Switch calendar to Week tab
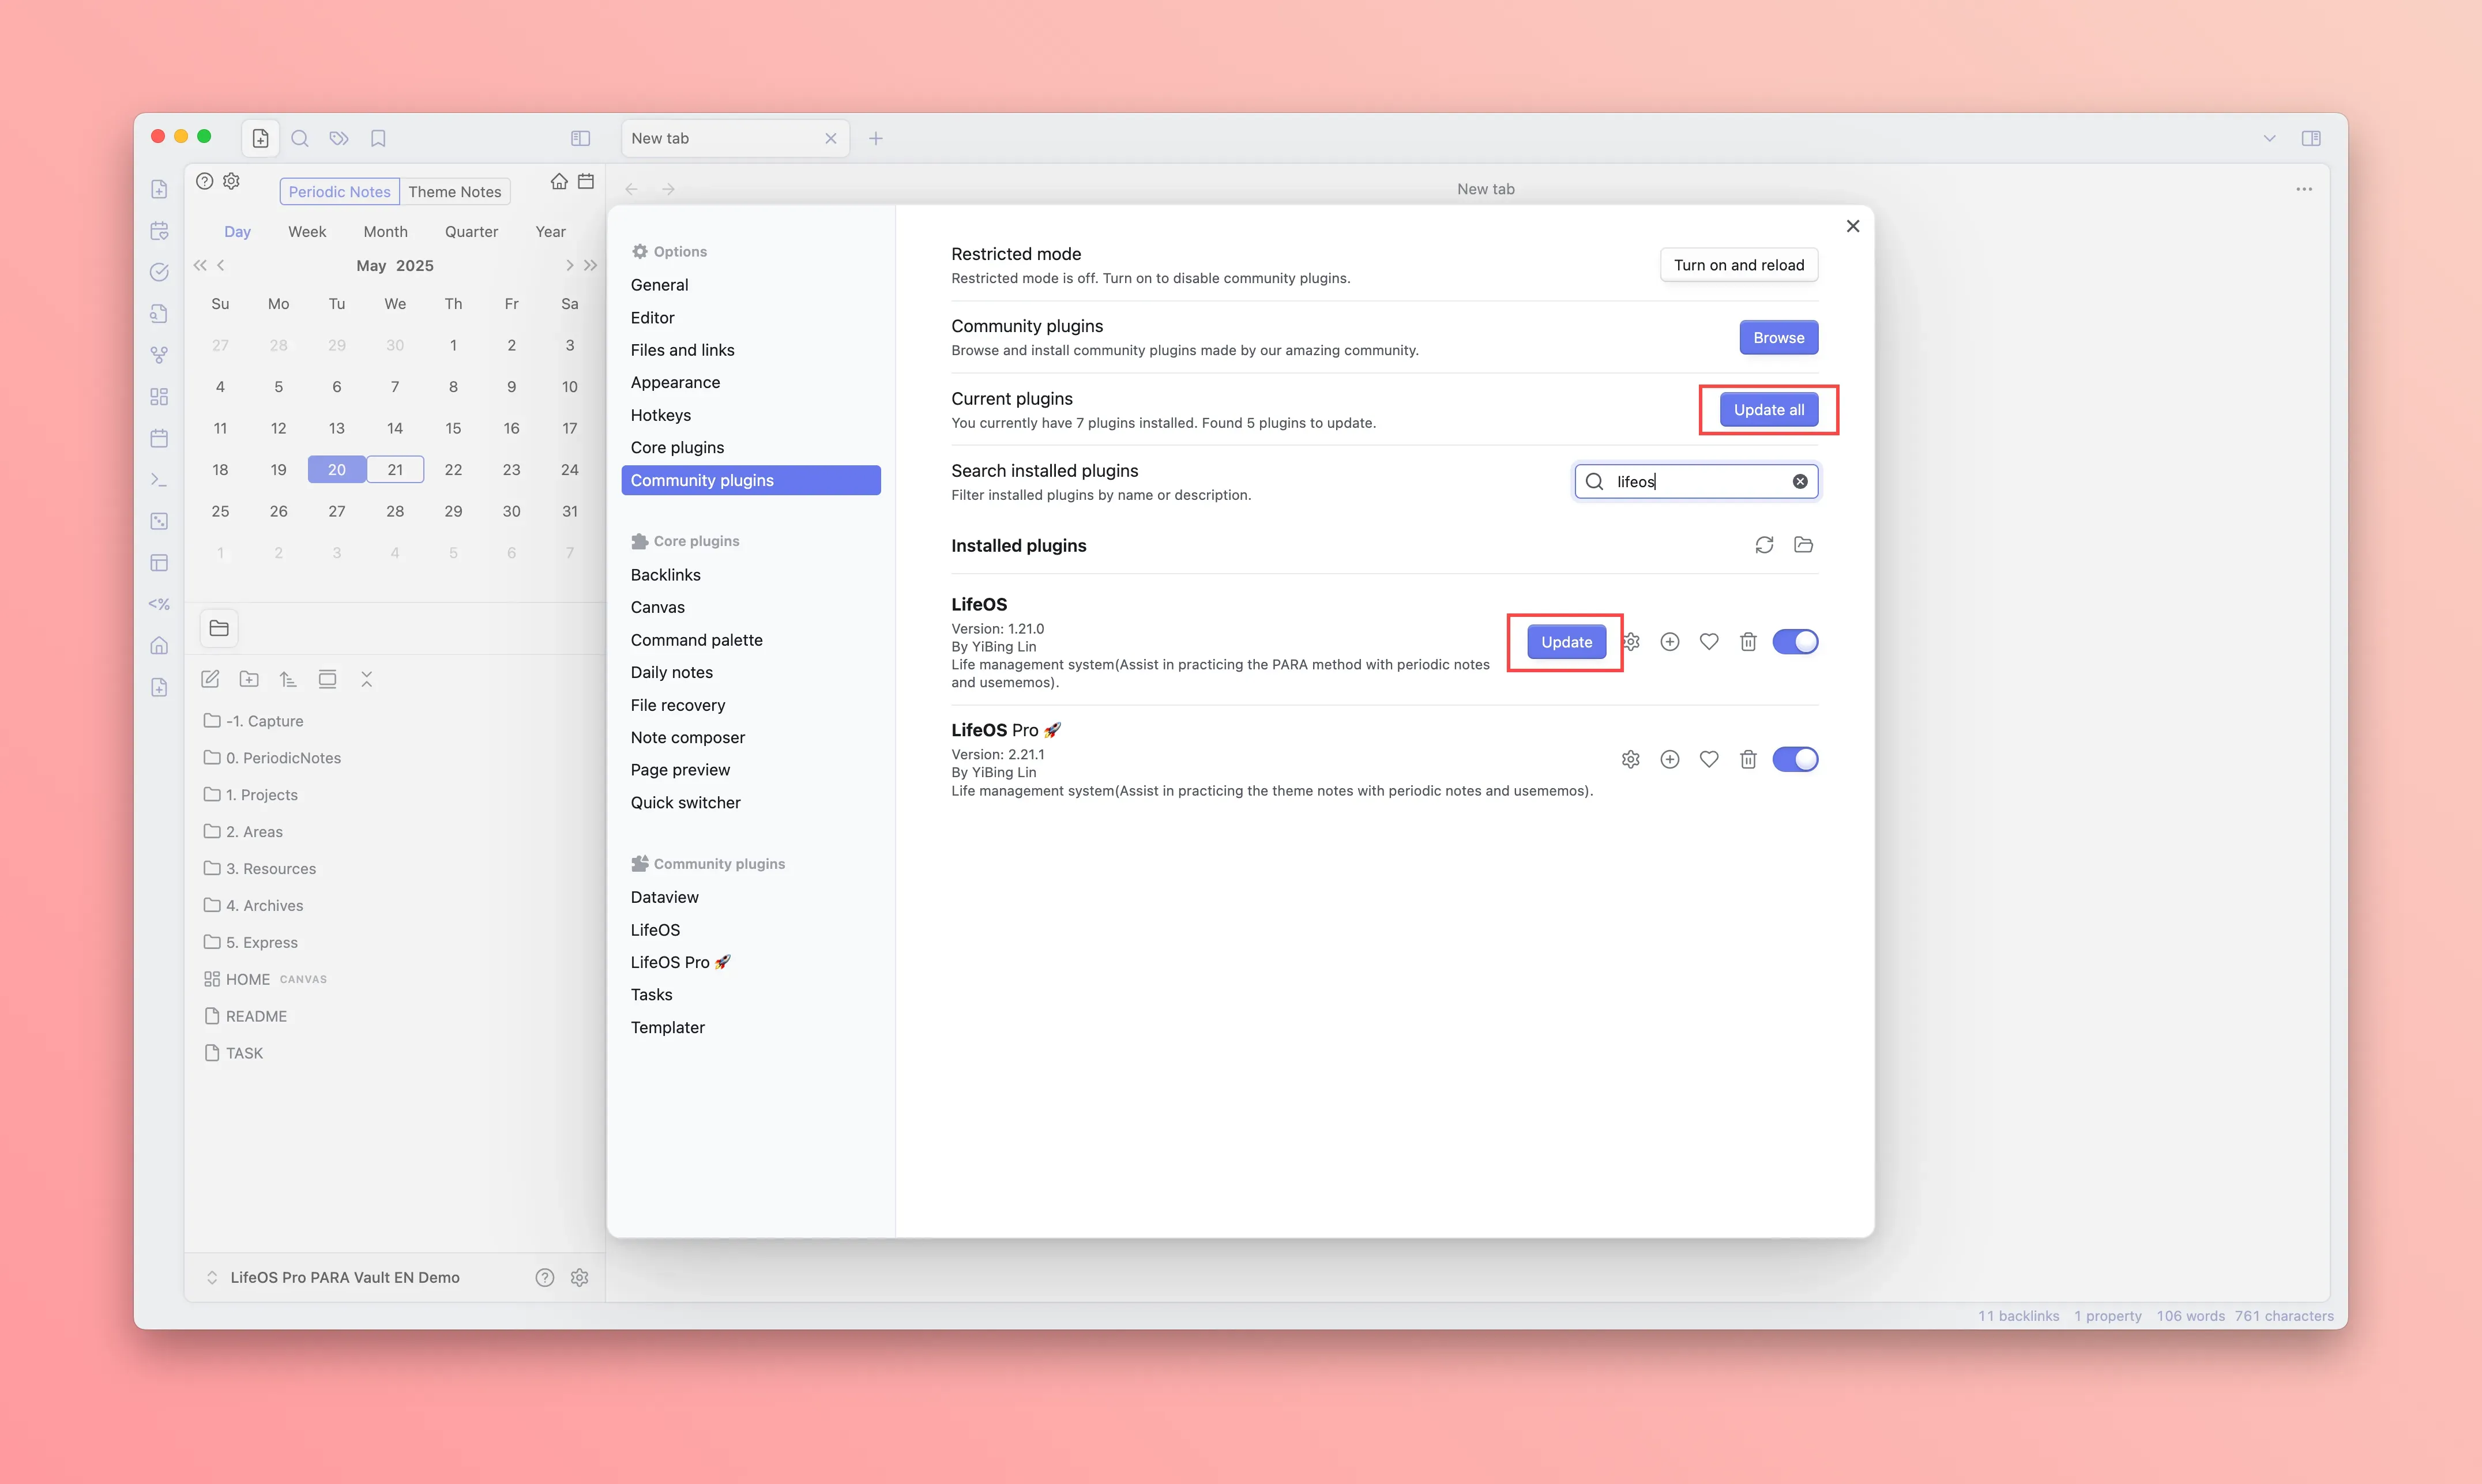The height and width of the screenshot is (1484, 2482). pyautogui.click(x=307, y=231)
